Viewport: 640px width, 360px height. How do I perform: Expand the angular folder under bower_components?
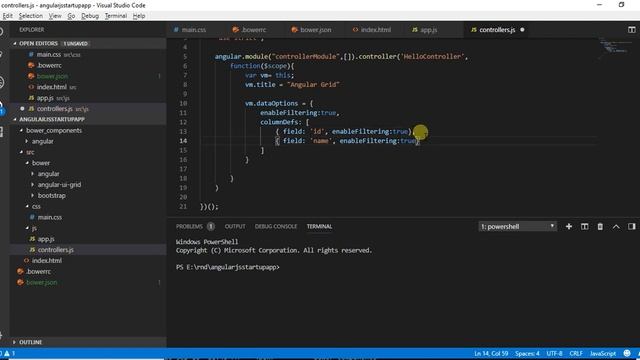point(27,141)
